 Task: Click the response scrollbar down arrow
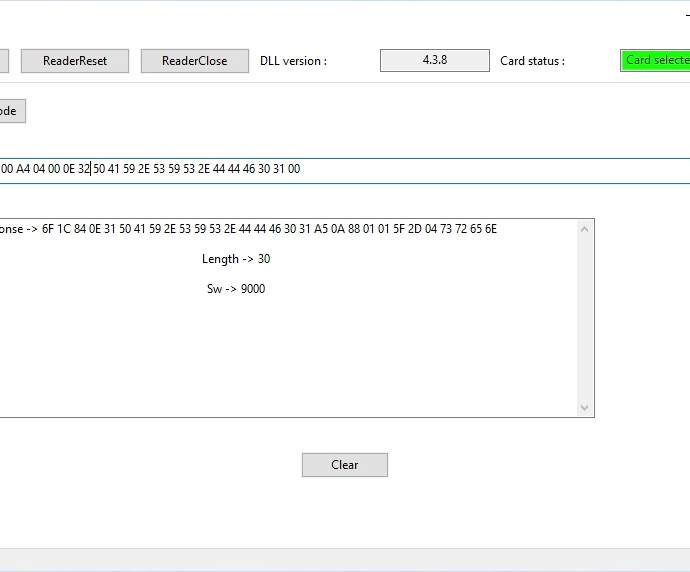(x=584, y=408)
